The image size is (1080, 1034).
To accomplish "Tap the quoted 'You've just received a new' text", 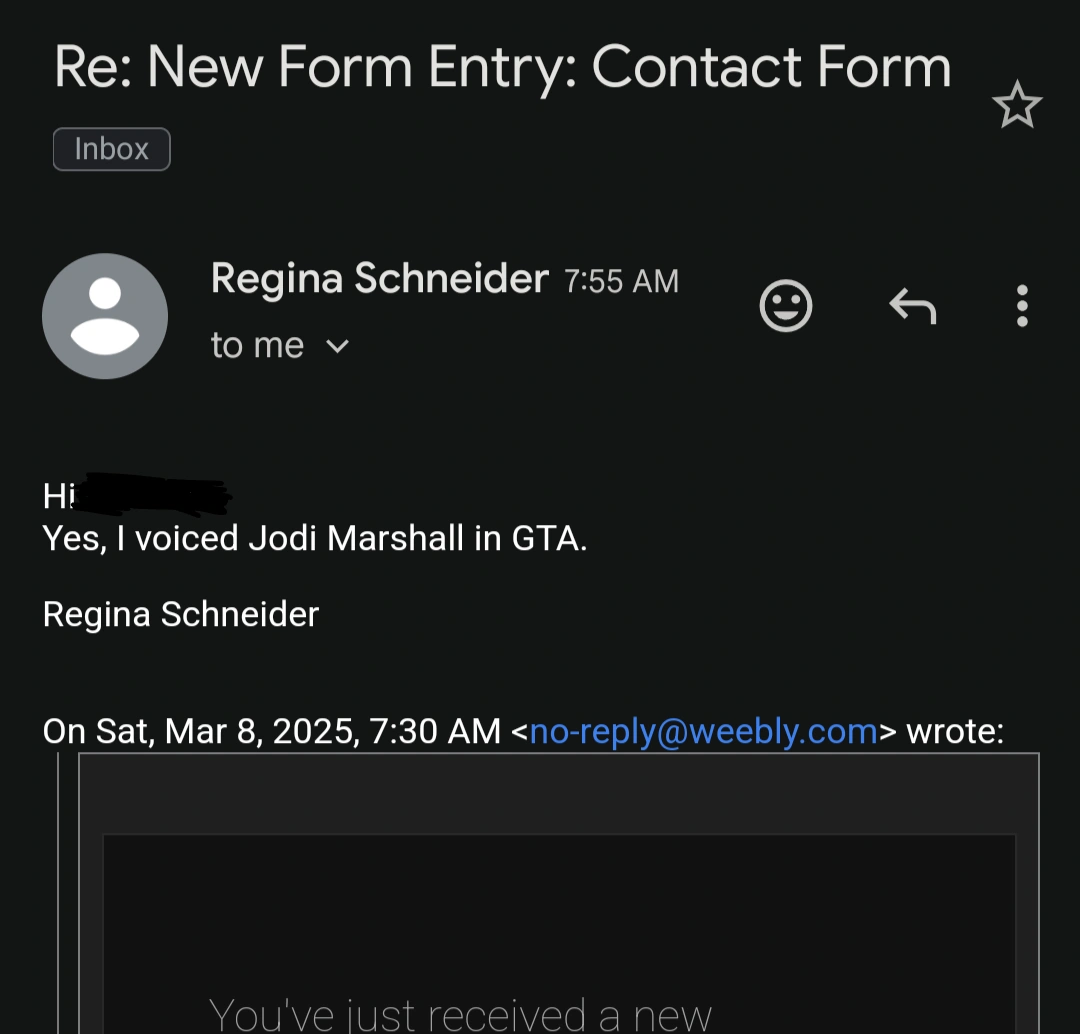I will click(460, 1012).
